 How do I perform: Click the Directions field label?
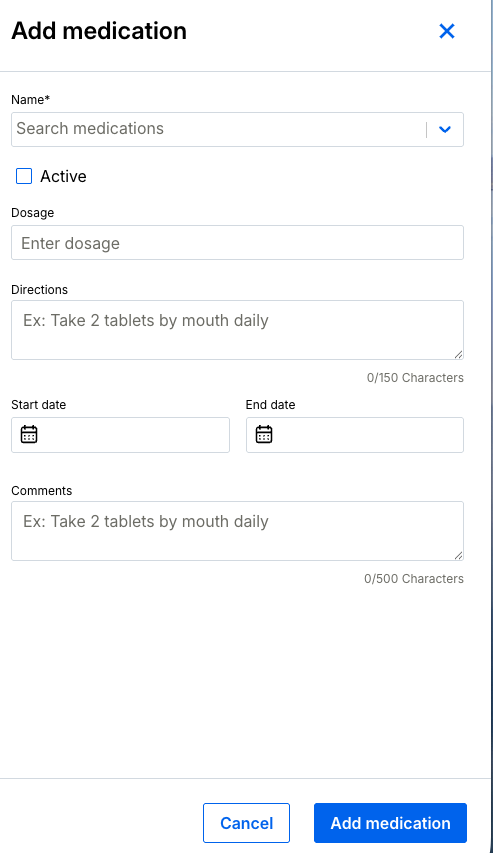tap(40, 289)
